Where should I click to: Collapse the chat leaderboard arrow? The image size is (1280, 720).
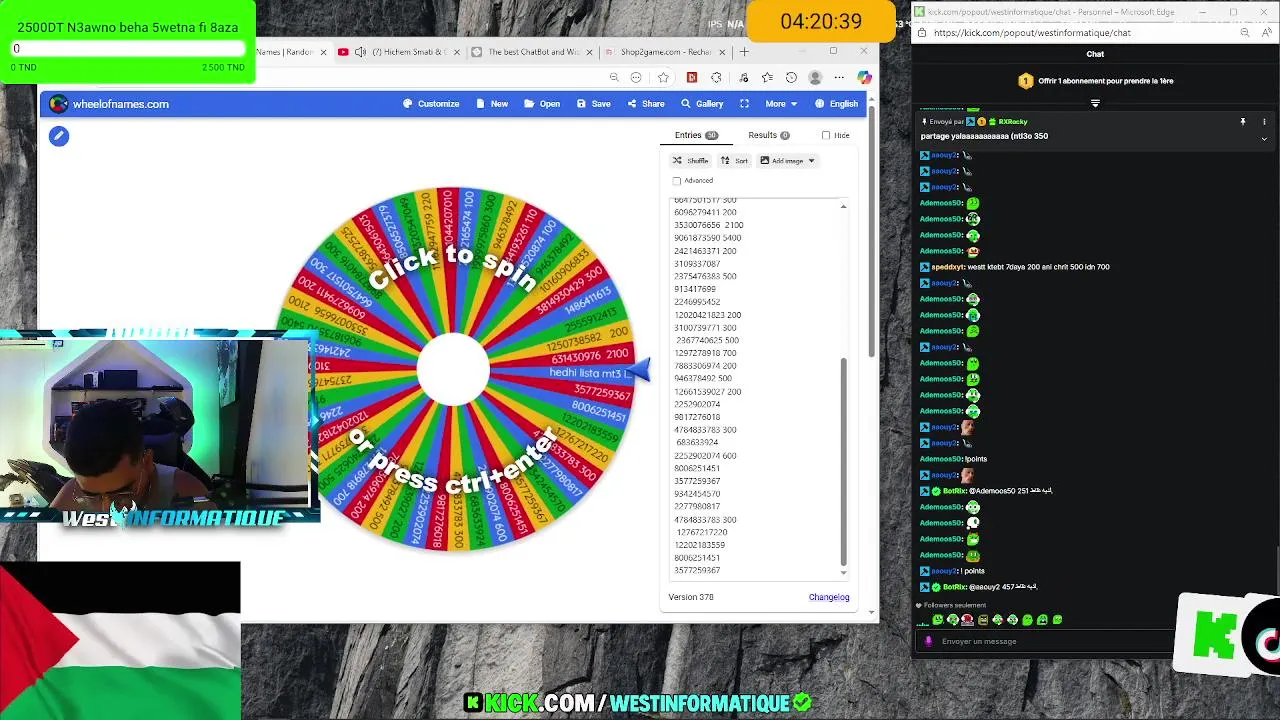coord(1095,103)
